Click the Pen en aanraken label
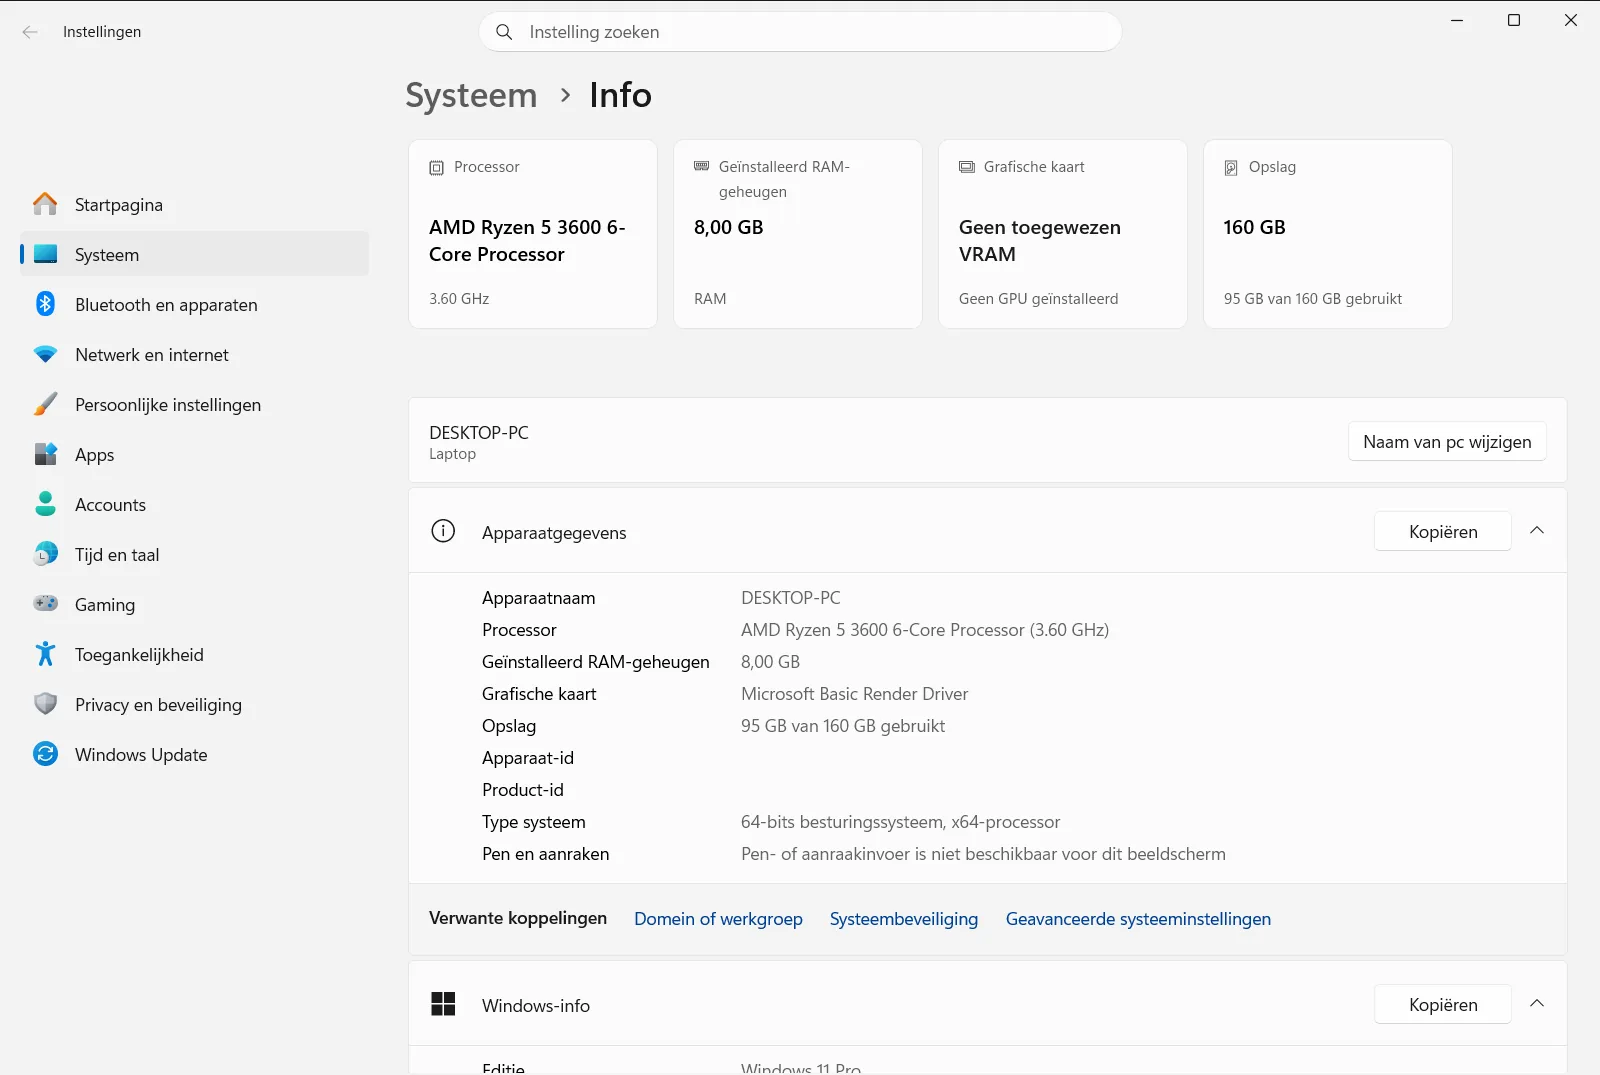Image resolution: width=1600 pixels, height=1075 pixels. [x=545, y=854]
